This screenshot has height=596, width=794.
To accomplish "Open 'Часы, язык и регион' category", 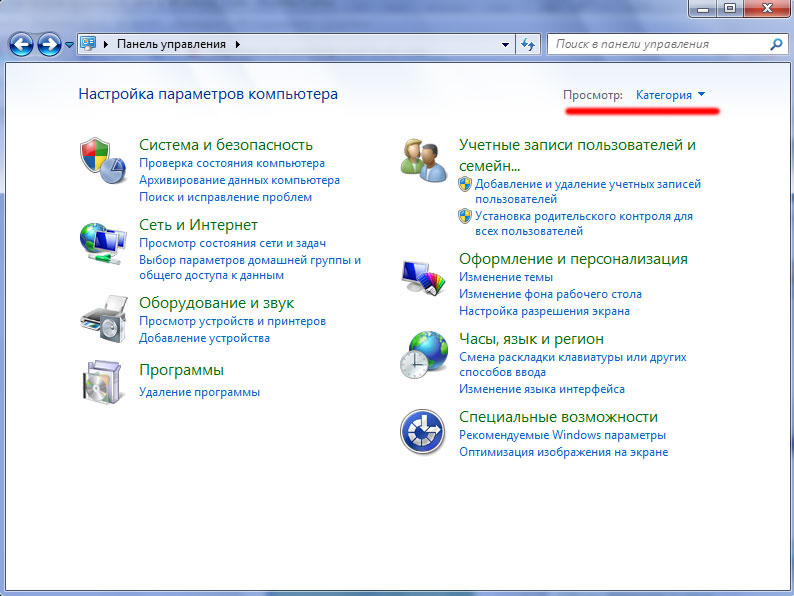I will [x=531, y=339].
